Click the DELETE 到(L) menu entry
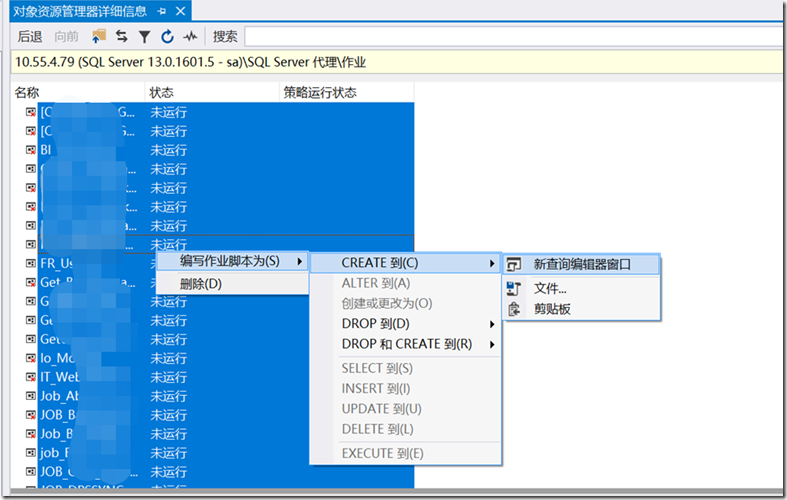Image resolution: width=787 pixels, height=500 pixels. tap(406, 430)
